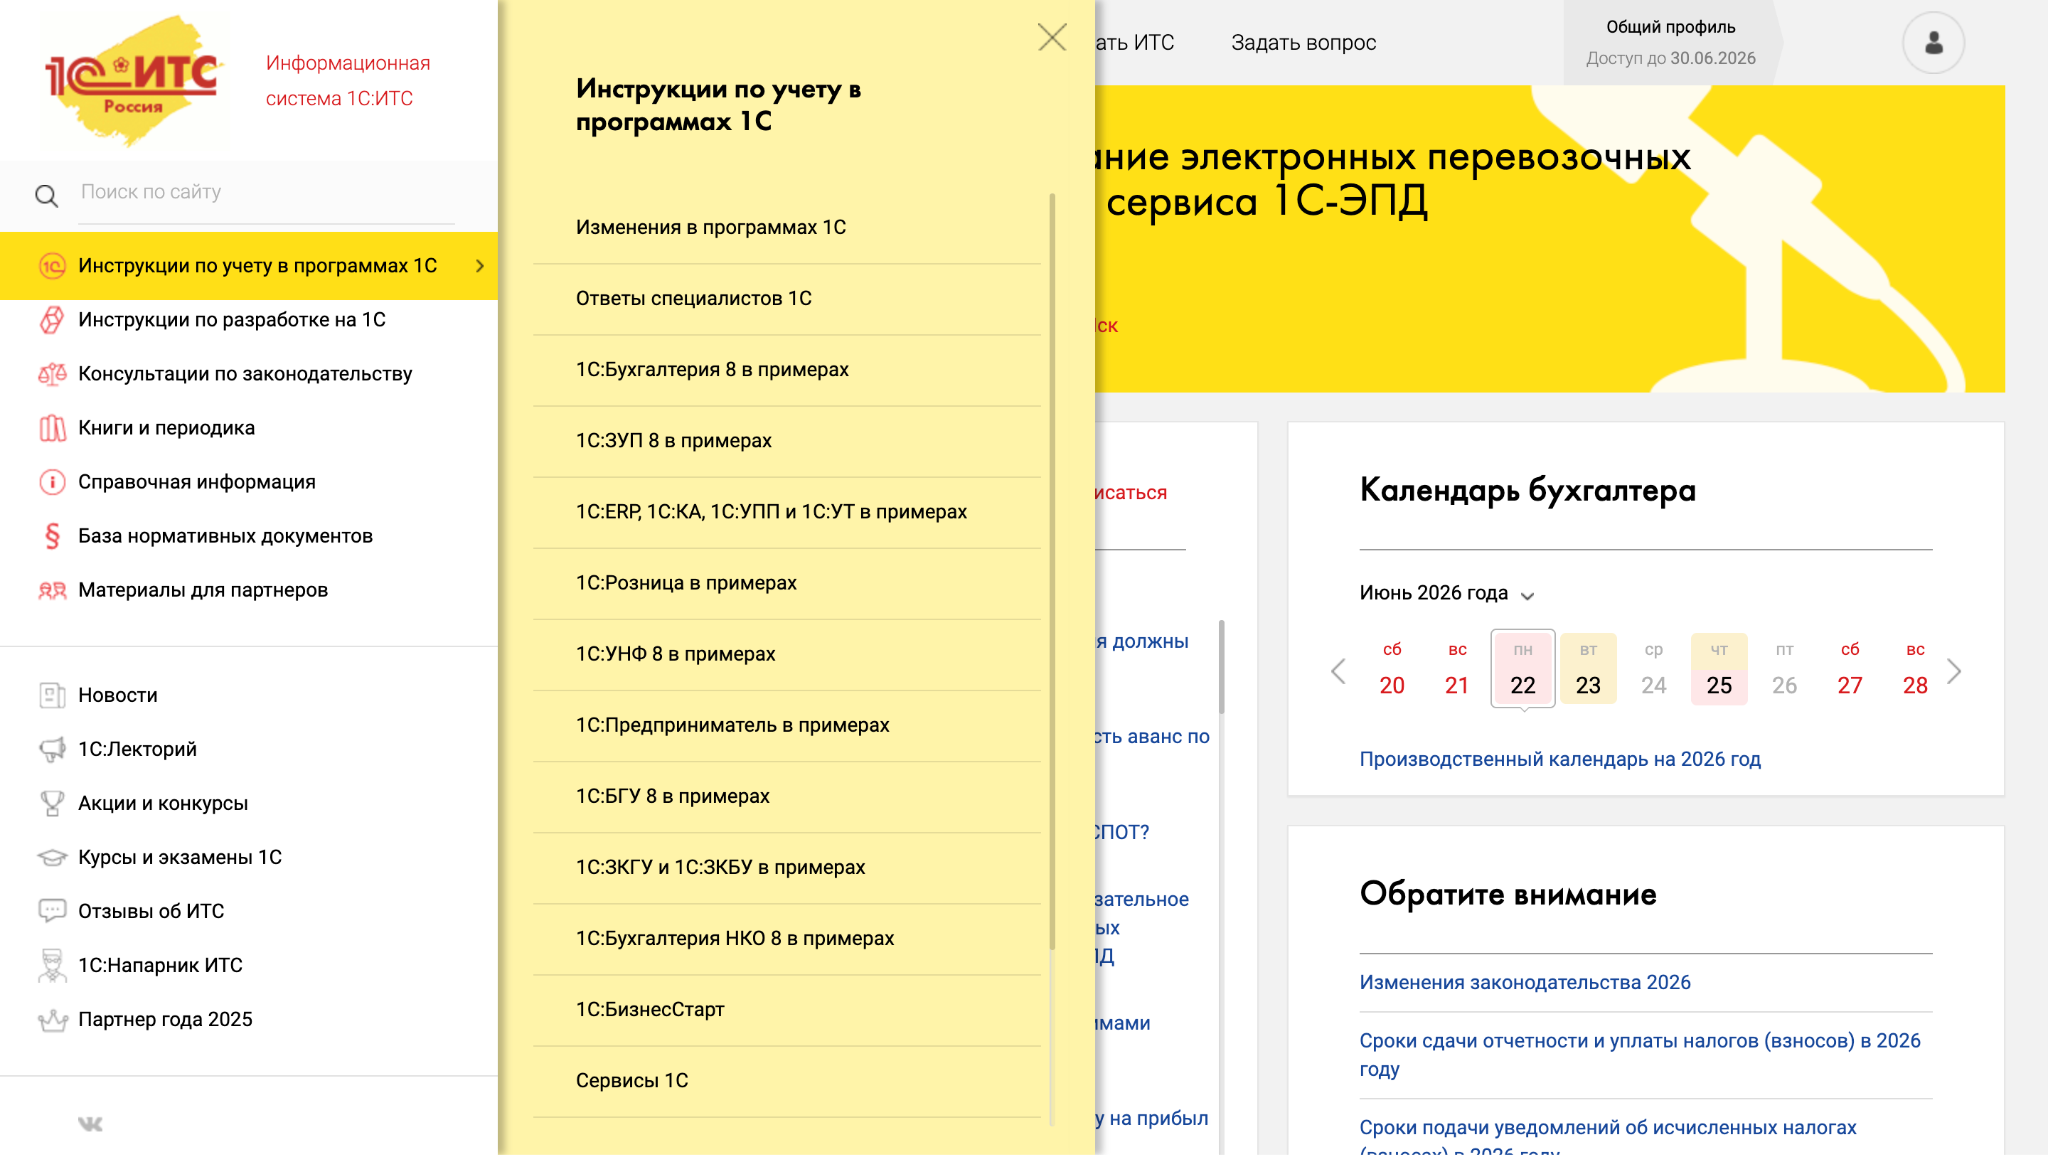
Task: Click the yellow submenu vertical scrollbar
Action: [x=1052, y=572]
